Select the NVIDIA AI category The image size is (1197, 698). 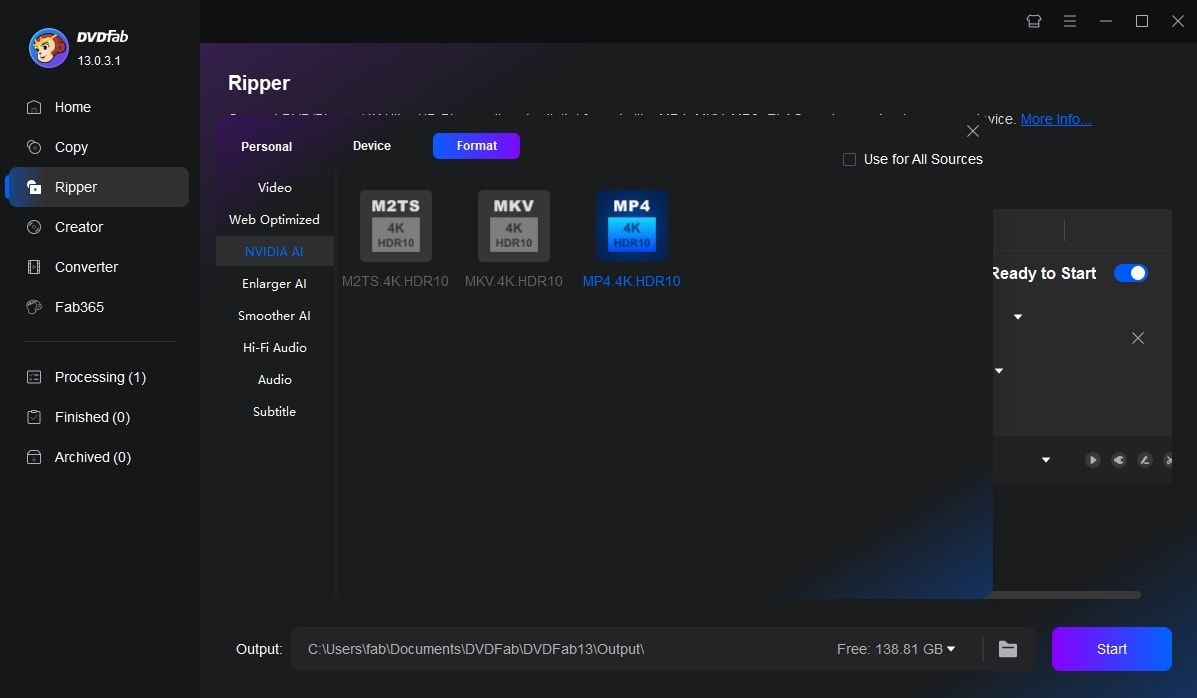(x=275, y=251)
